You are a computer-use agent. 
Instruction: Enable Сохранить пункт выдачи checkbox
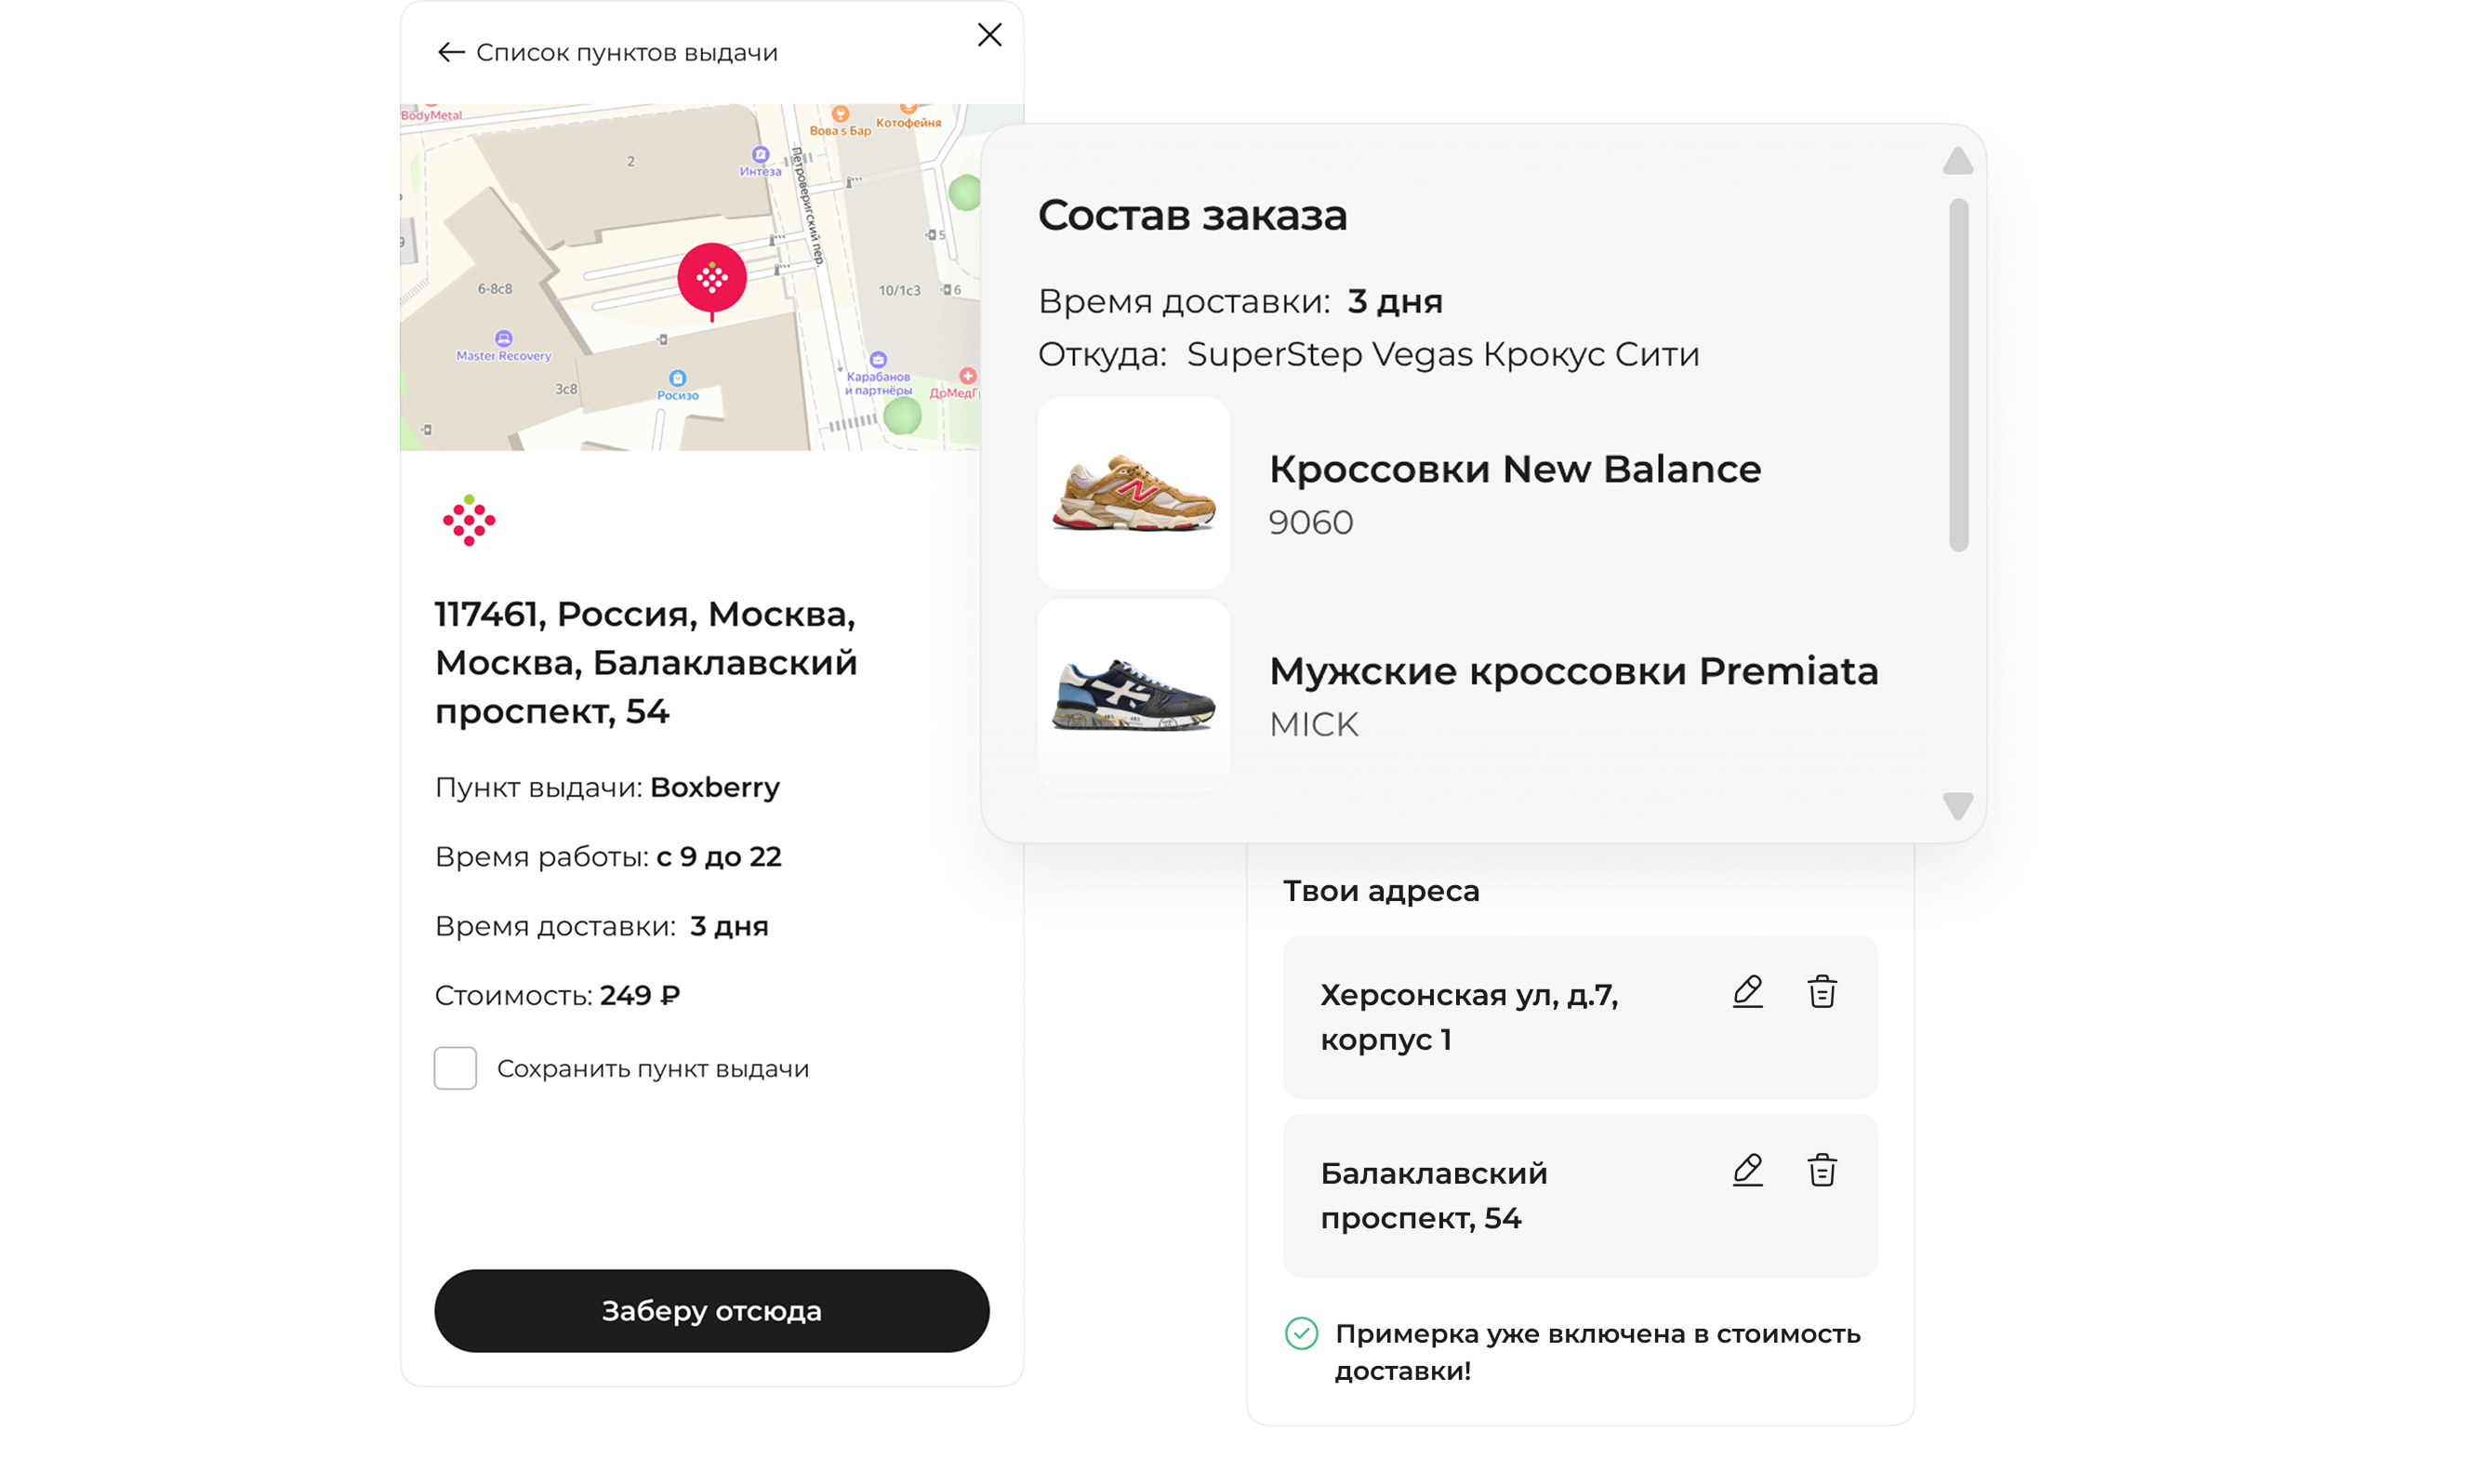pyautogui.click(x=455, y=1068)
